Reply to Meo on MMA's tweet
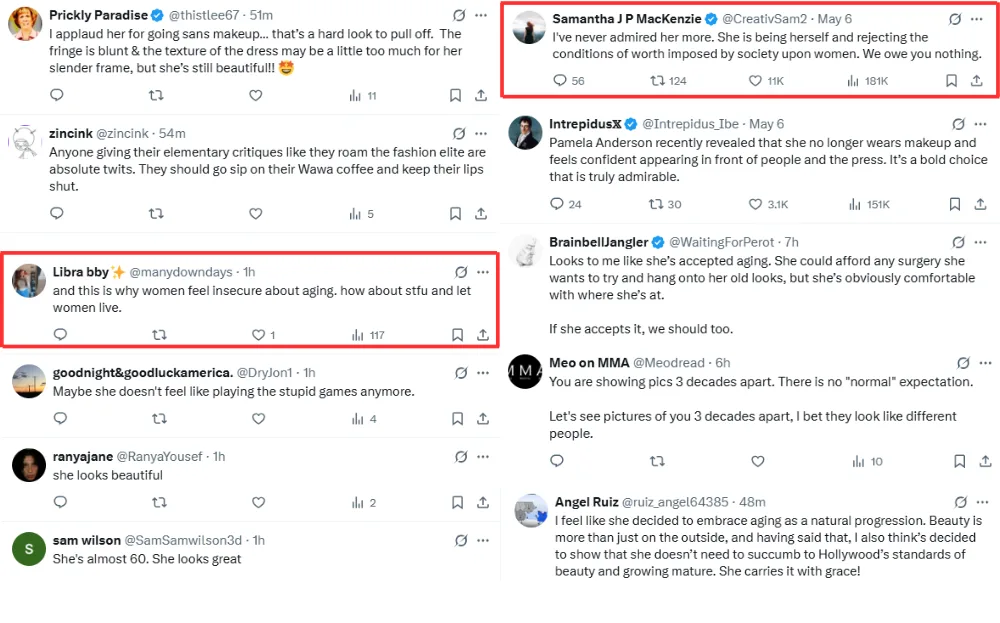 pos(558,461)
